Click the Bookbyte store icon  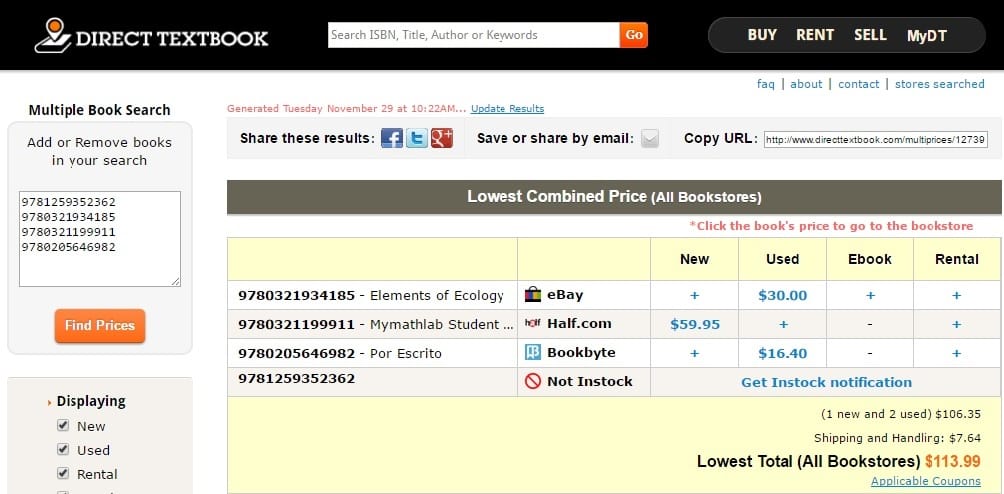(534, 353)
